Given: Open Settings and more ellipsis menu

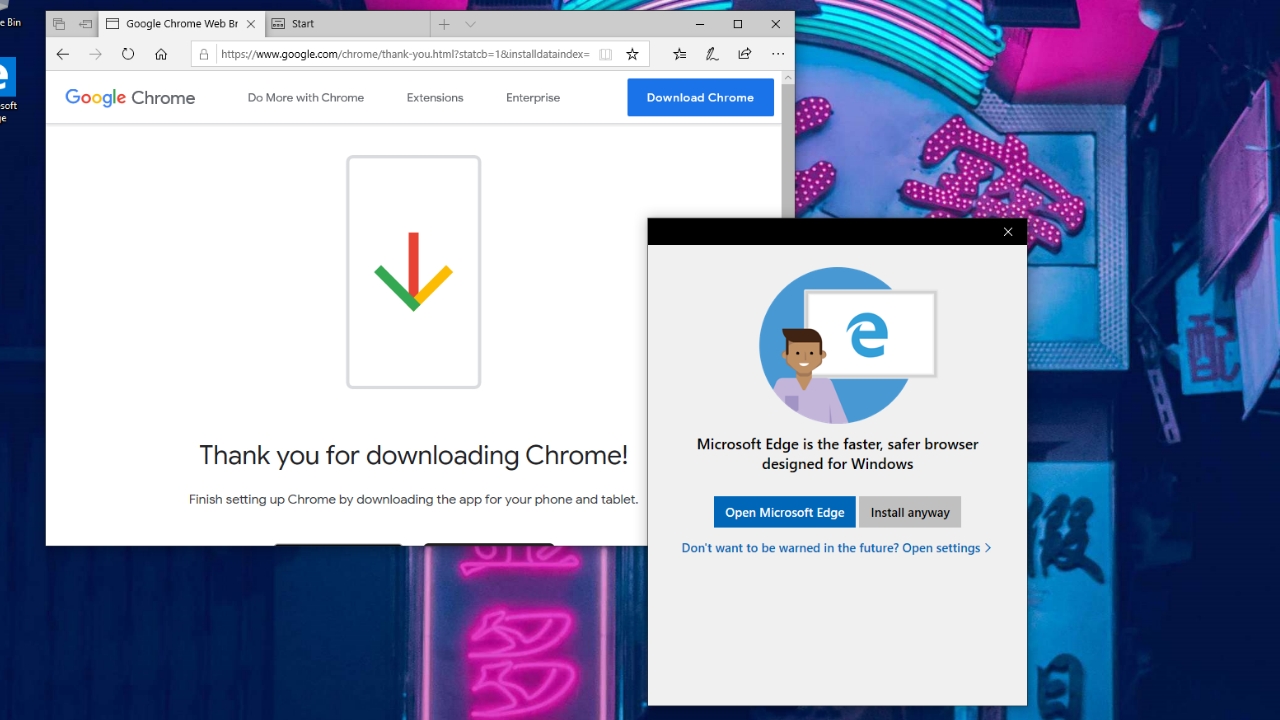Looking at the screenshot, I should (x=778, y=54).
